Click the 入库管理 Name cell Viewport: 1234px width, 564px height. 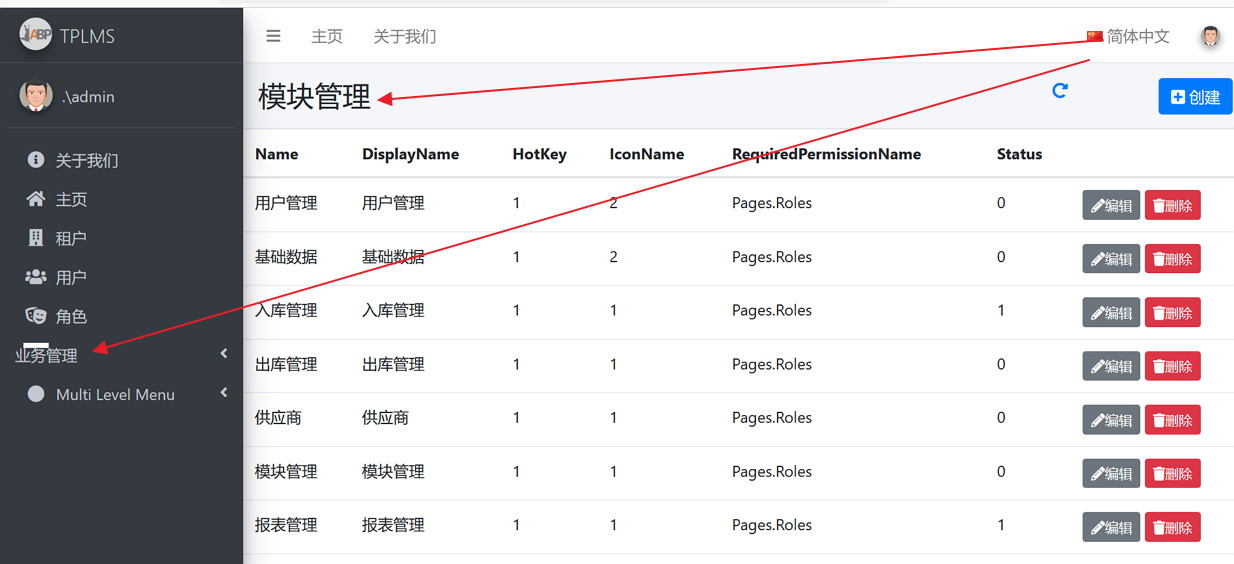[286, 310]
